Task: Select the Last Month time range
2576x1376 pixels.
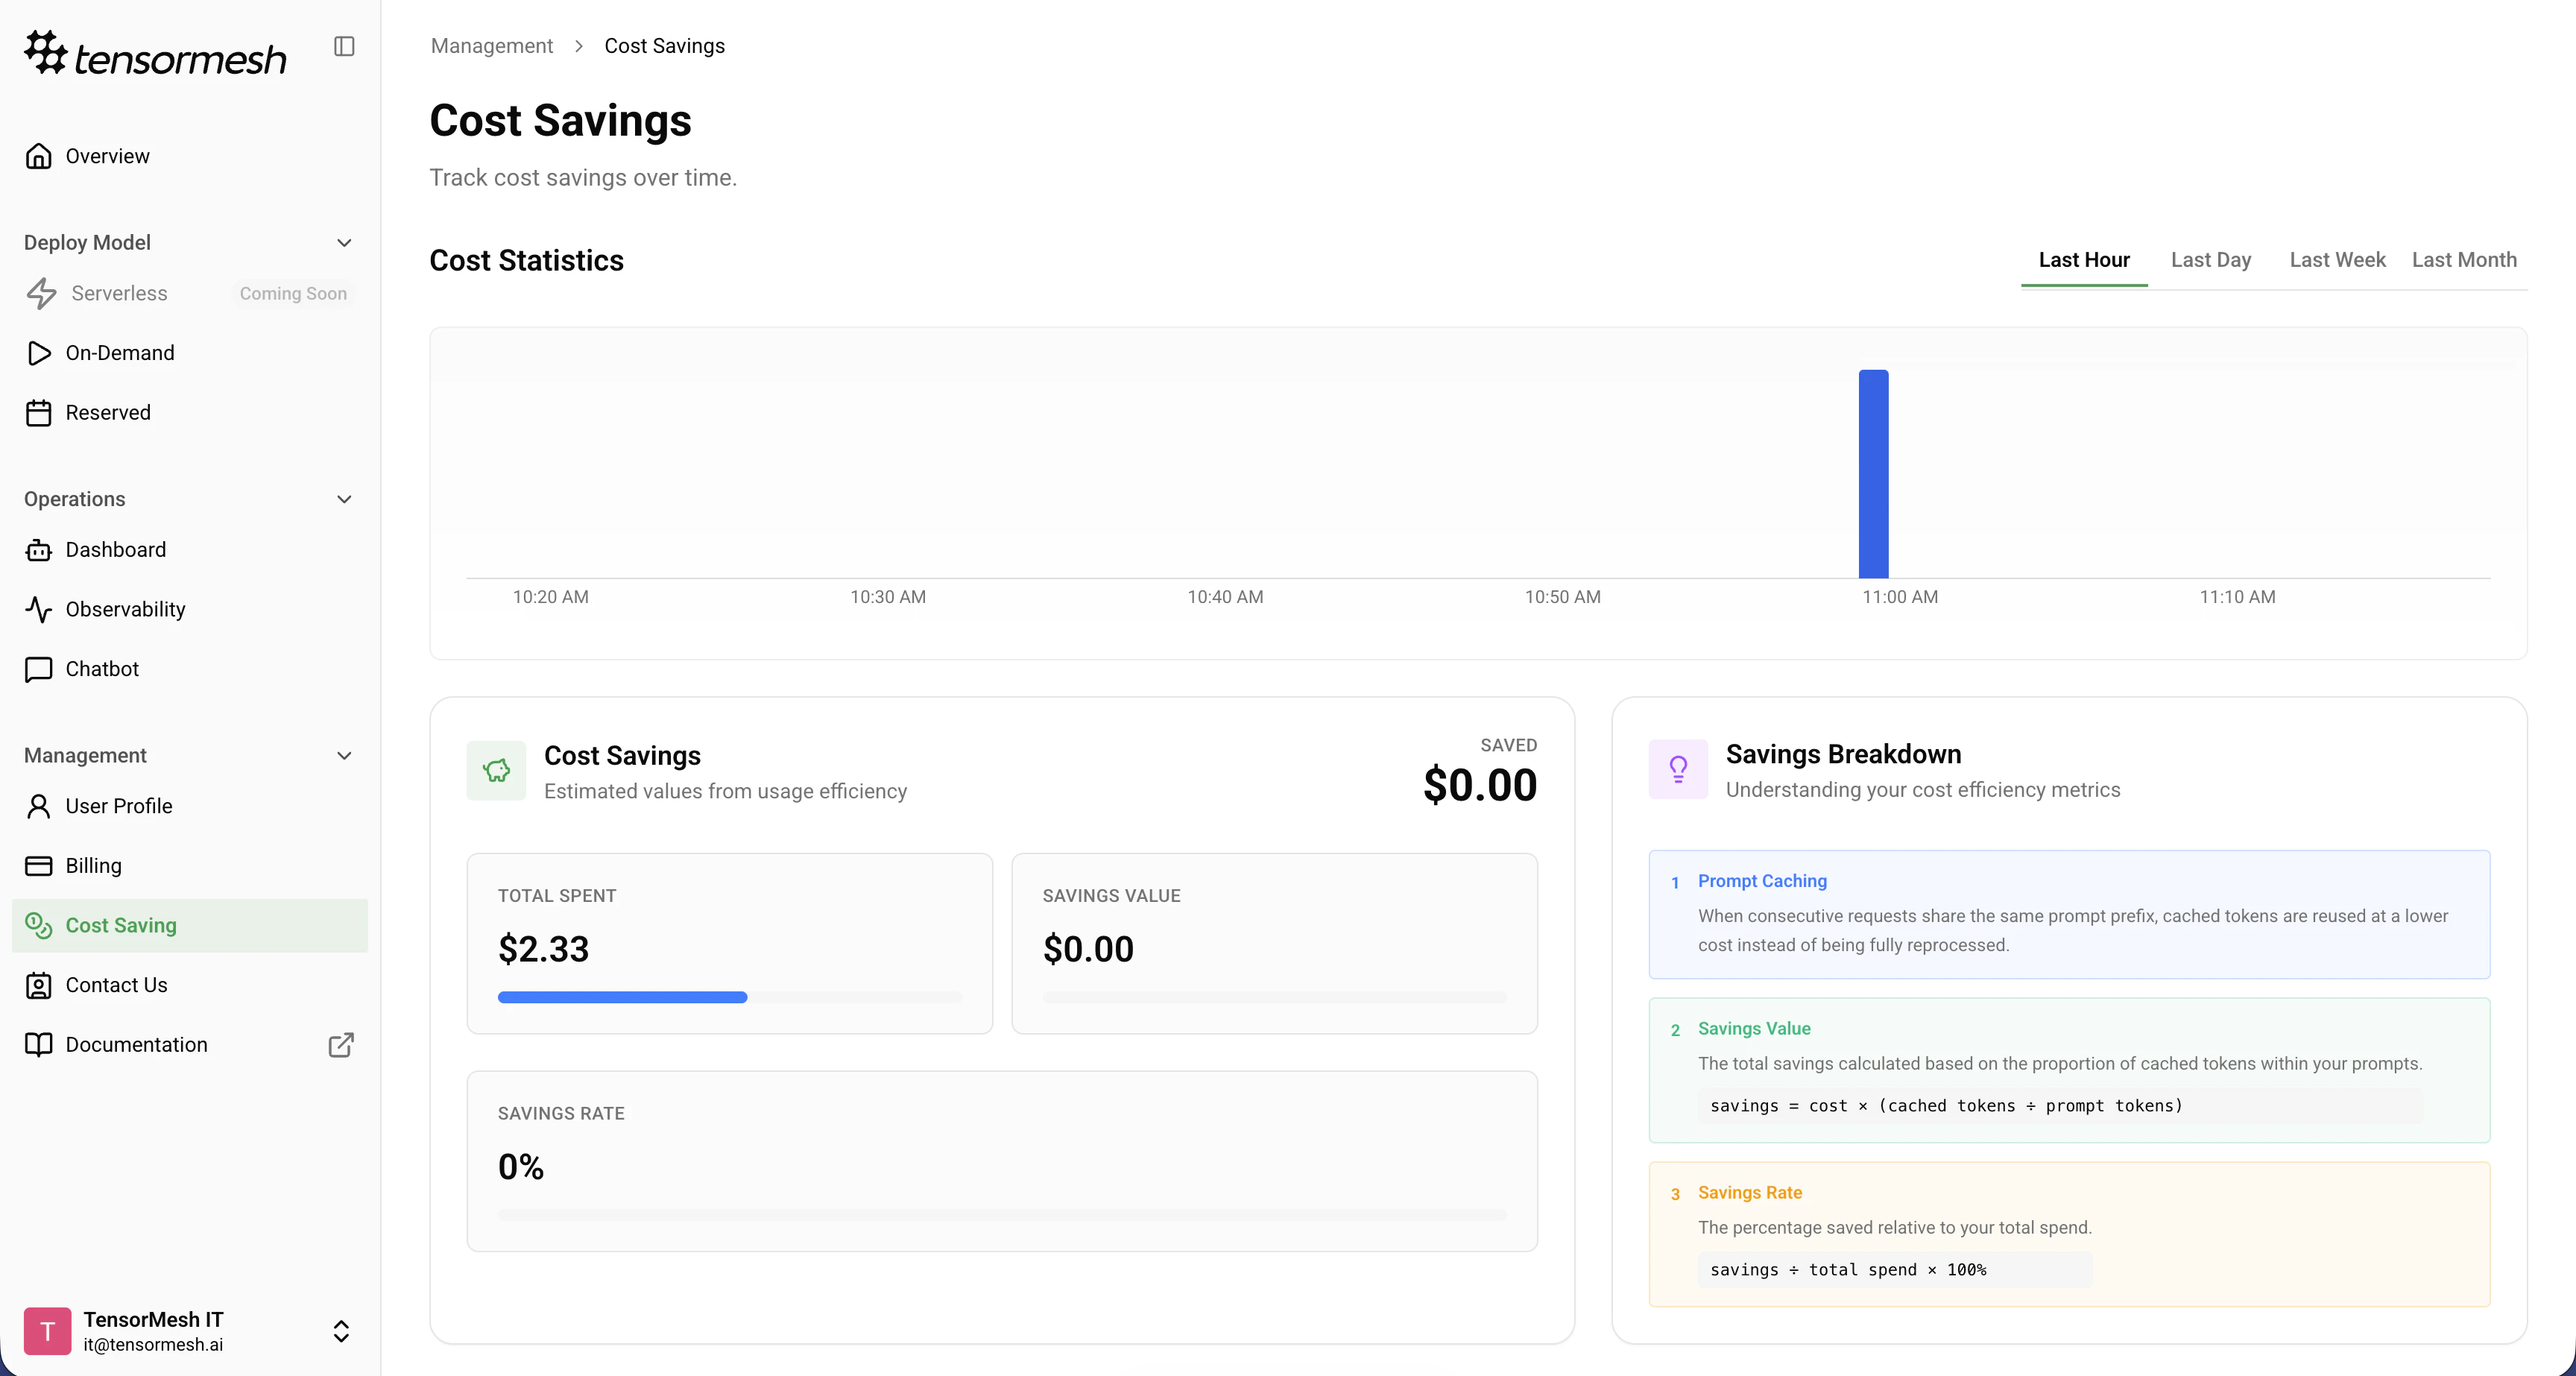Action: (2464, 260)
